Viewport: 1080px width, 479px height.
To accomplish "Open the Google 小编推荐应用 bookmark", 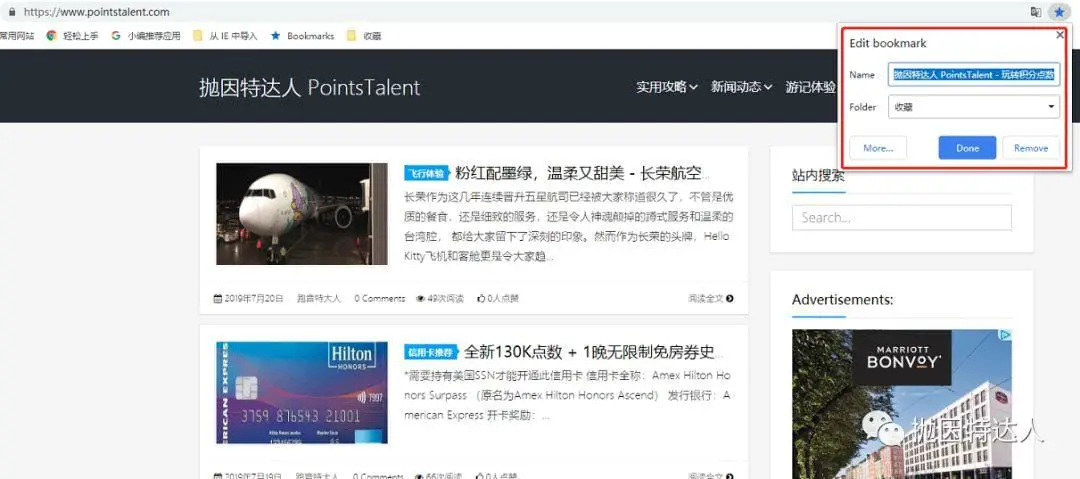I will coord(145,36).
